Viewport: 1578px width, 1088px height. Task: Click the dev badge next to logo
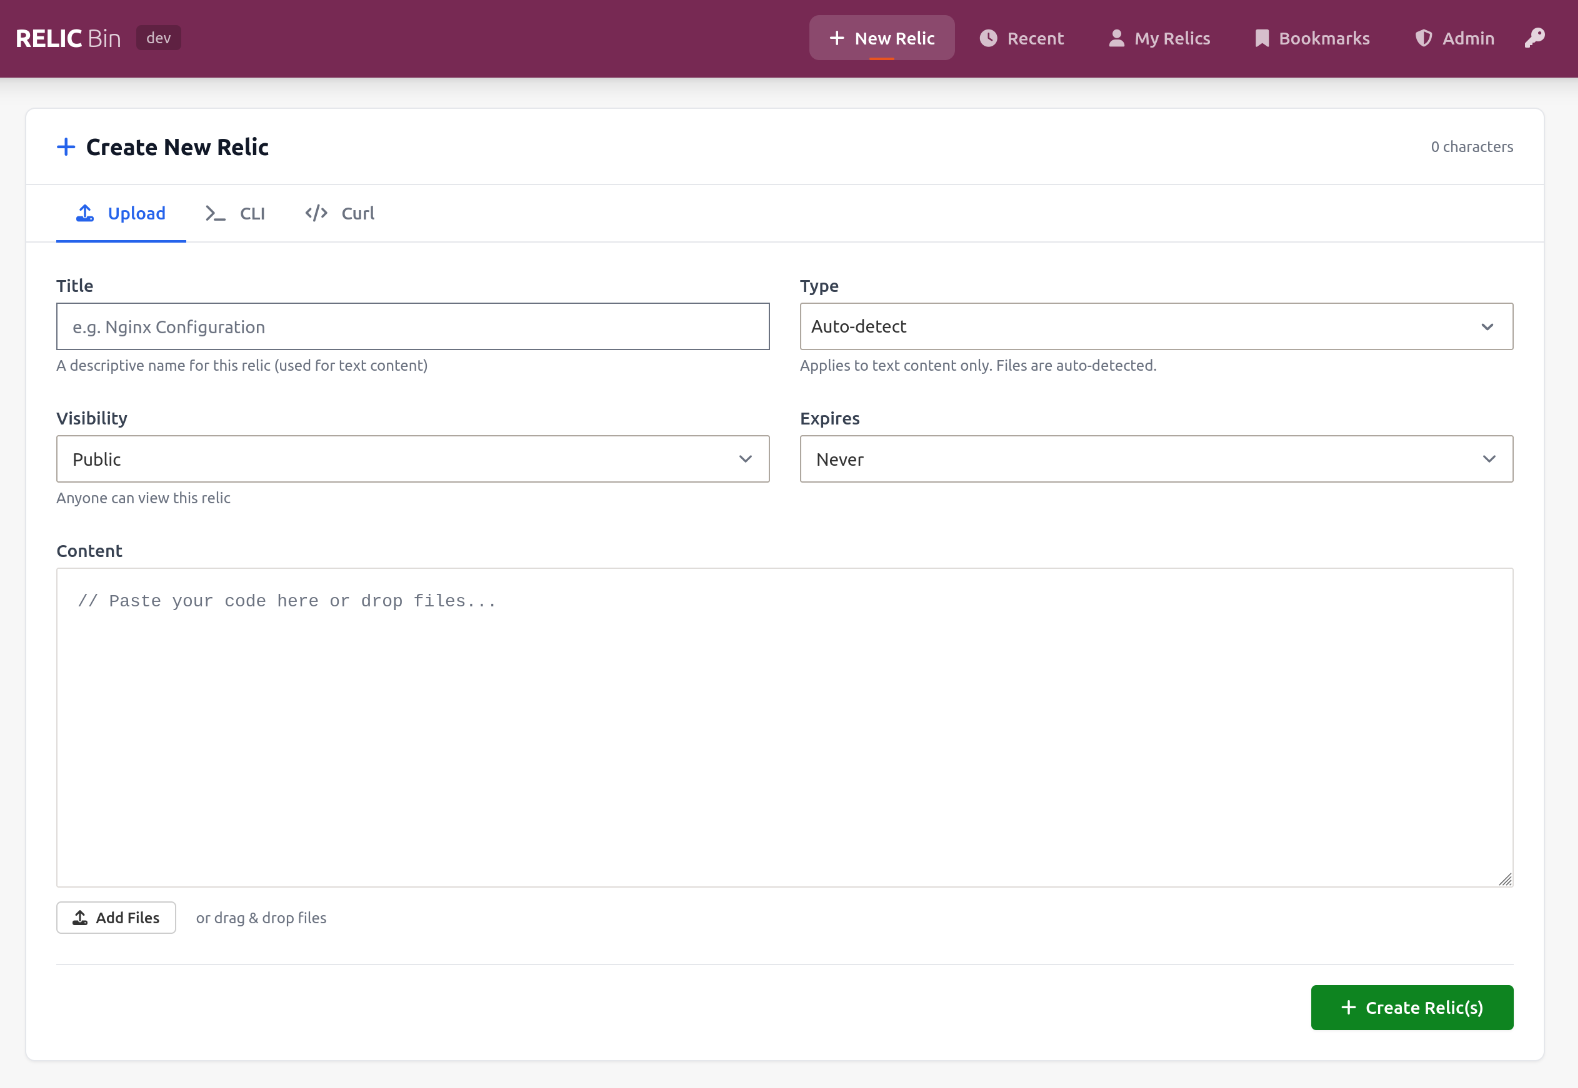click(158, 38)
